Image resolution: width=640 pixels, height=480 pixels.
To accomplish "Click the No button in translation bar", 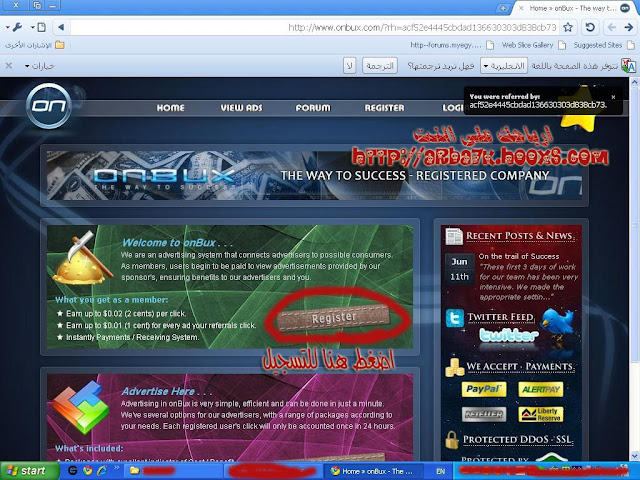I will tap(349, 66).
